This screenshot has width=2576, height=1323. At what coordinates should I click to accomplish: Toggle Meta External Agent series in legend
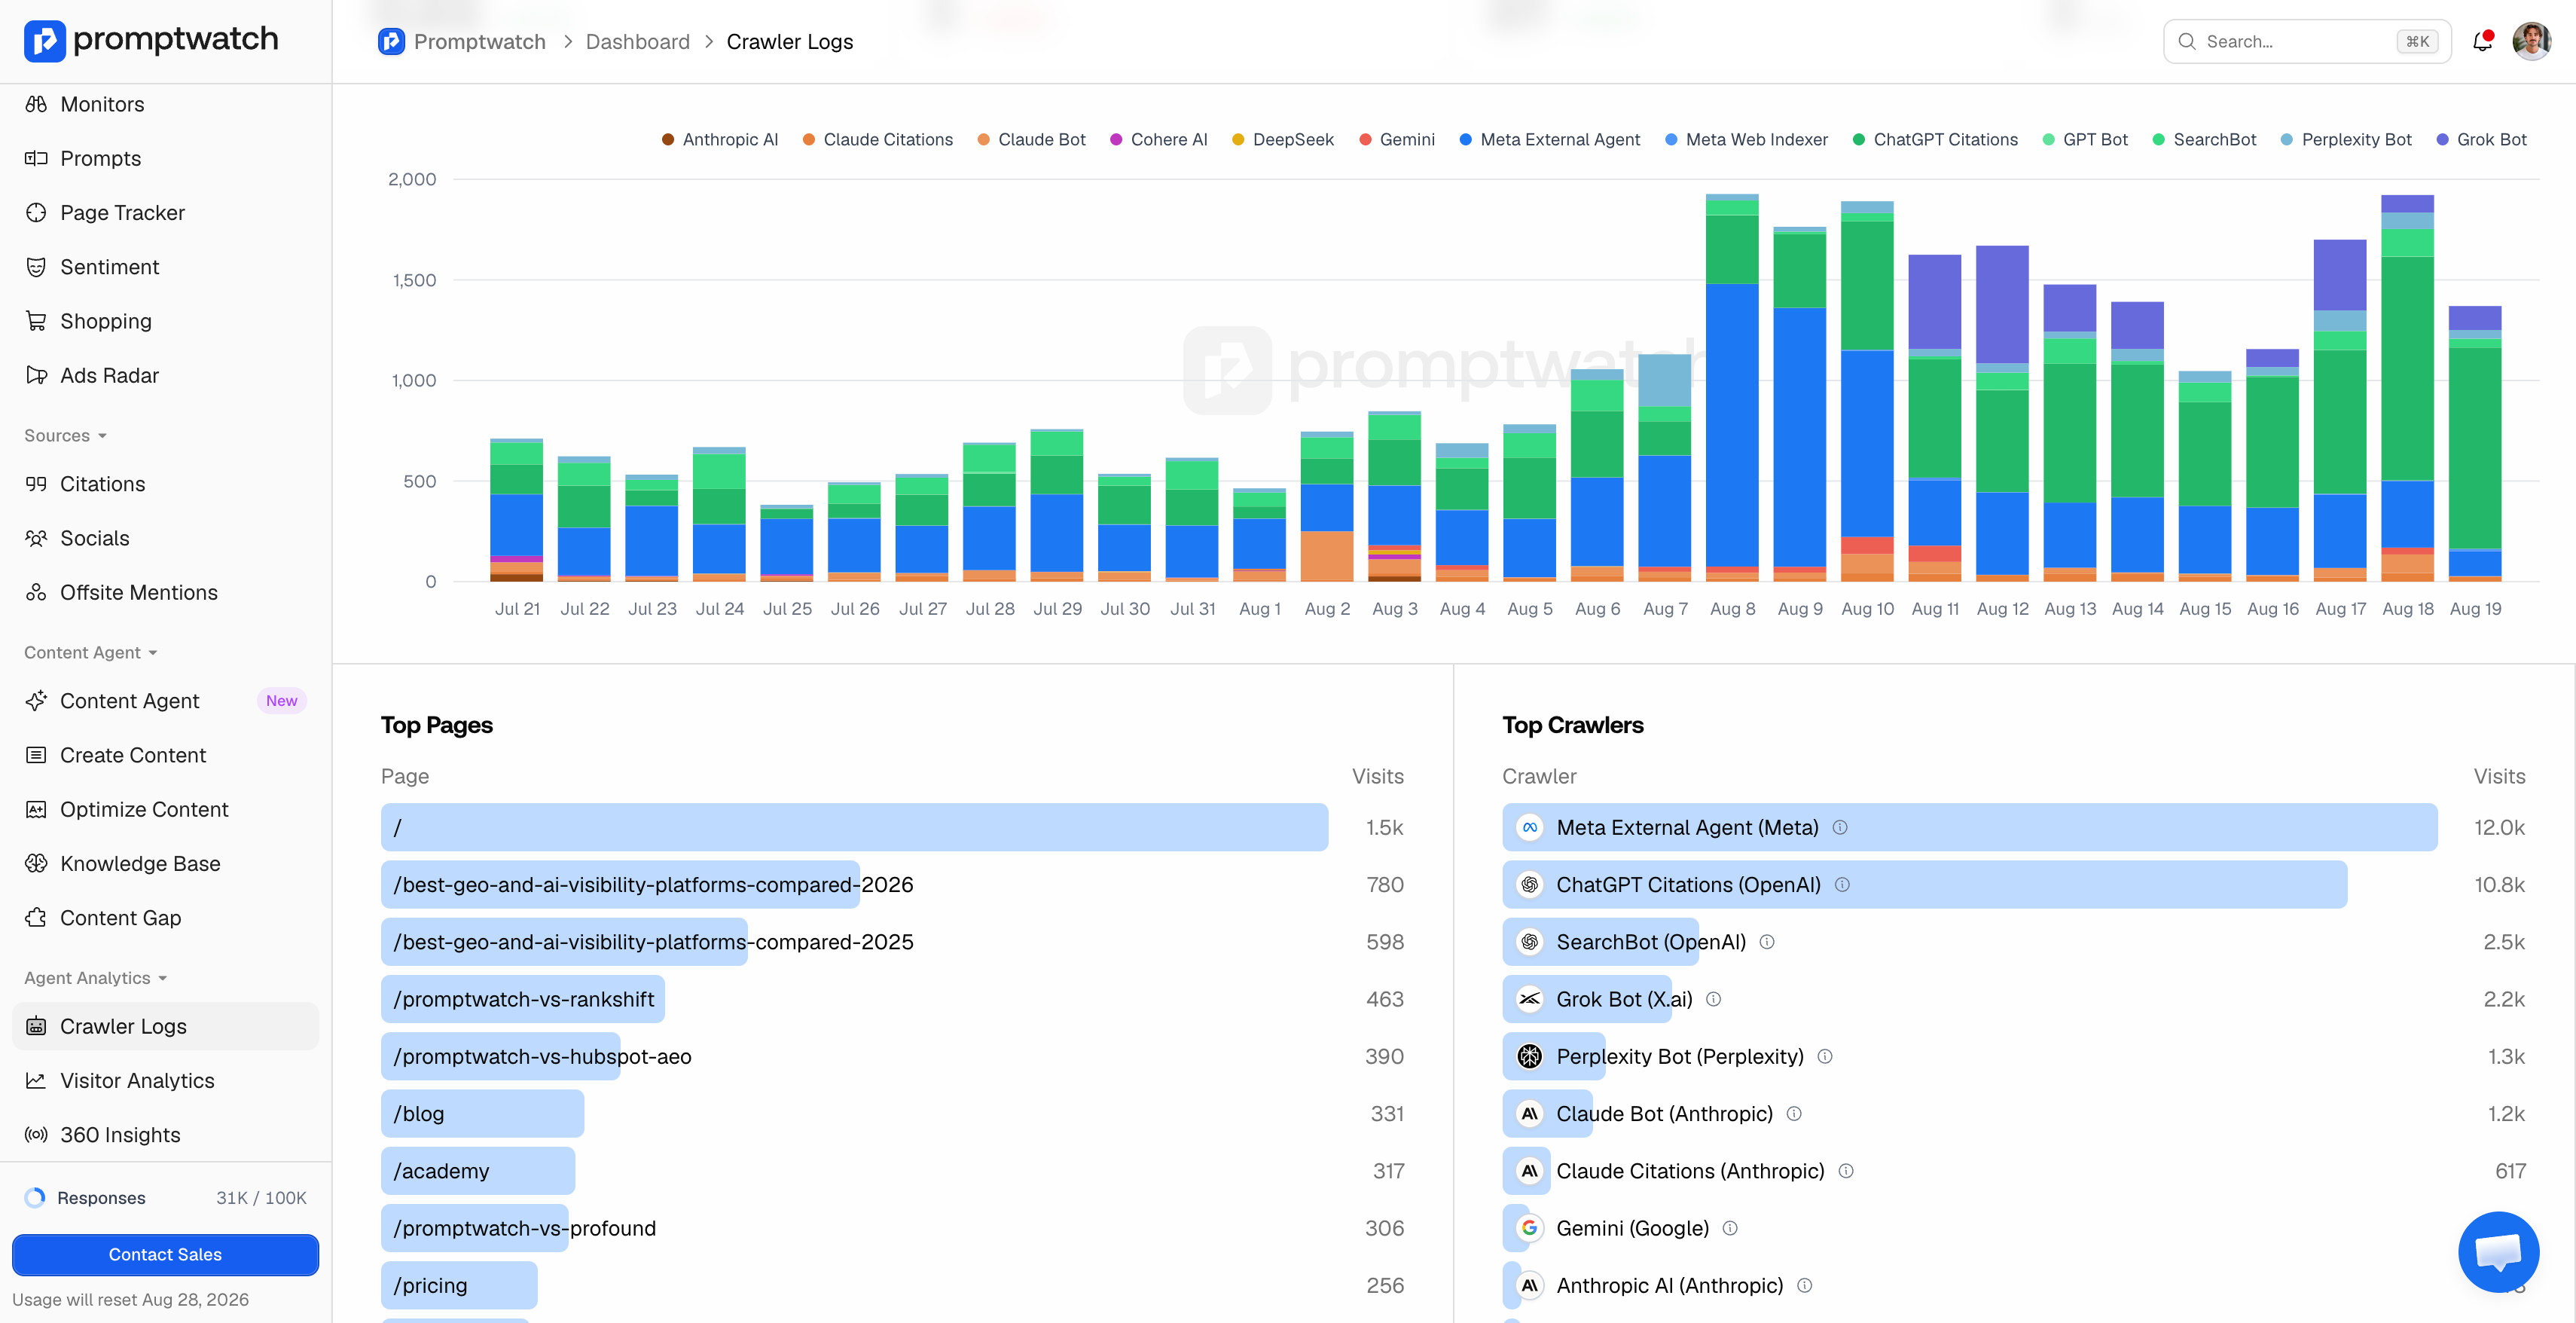tap(1549, 140)
